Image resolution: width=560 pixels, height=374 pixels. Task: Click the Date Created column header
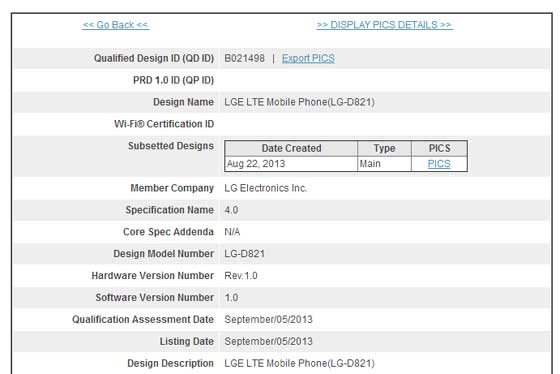[x=291, y=148]
